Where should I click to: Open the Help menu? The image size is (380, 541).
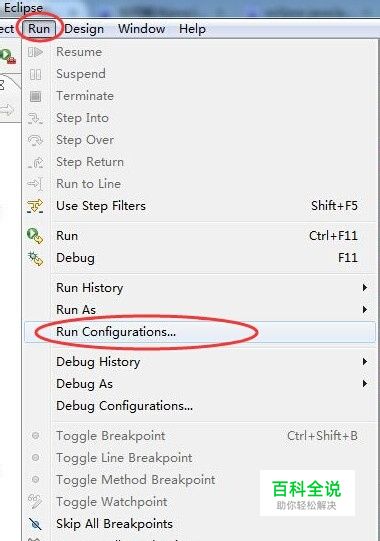click(192, 29)
